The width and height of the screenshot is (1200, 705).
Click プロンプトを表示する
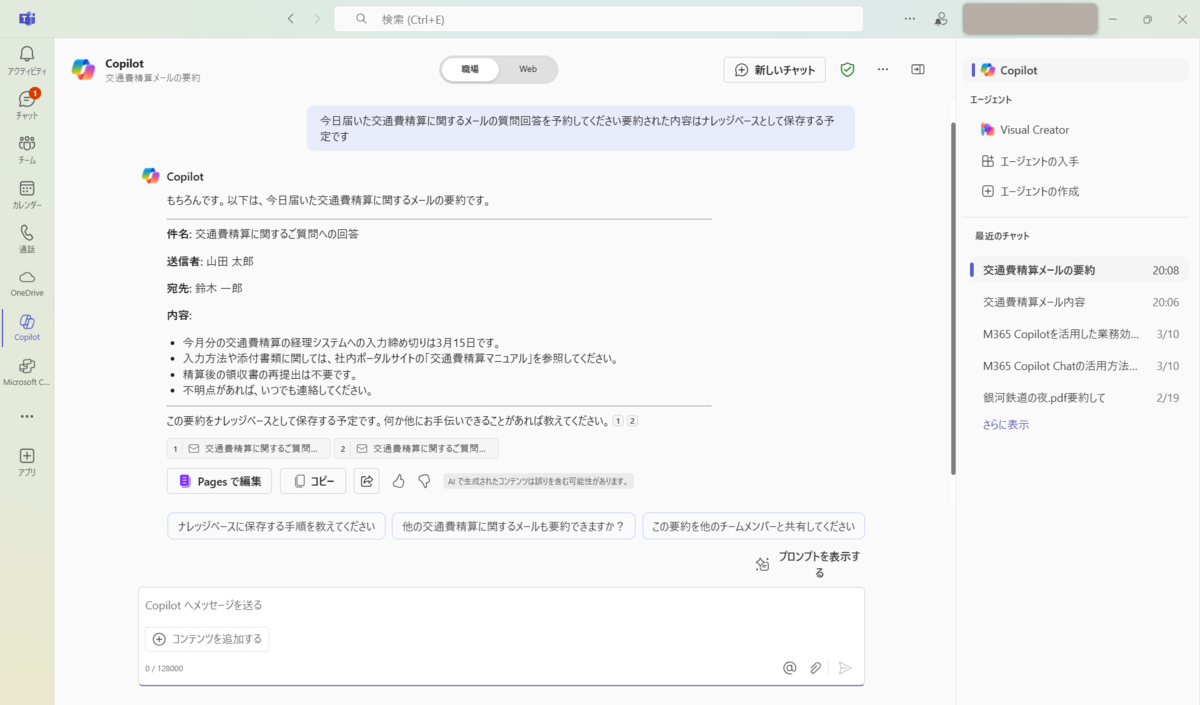tap(808, 565)
